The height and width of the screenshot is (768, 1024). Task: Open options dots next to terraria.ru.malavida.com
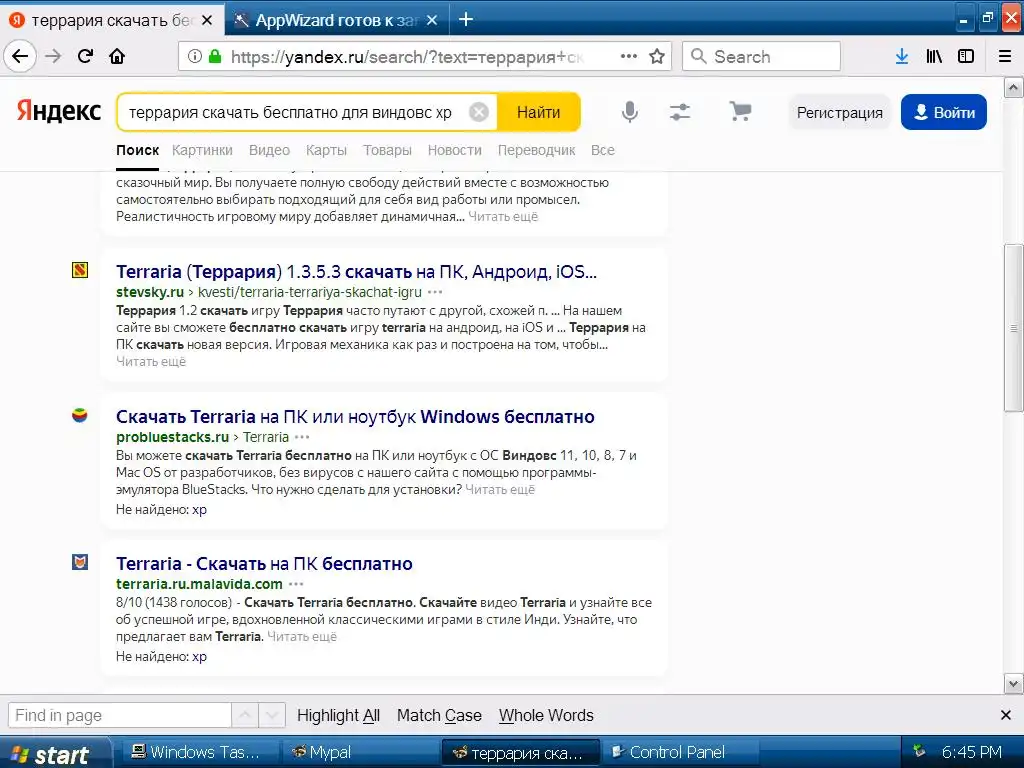tap(296, 584)
